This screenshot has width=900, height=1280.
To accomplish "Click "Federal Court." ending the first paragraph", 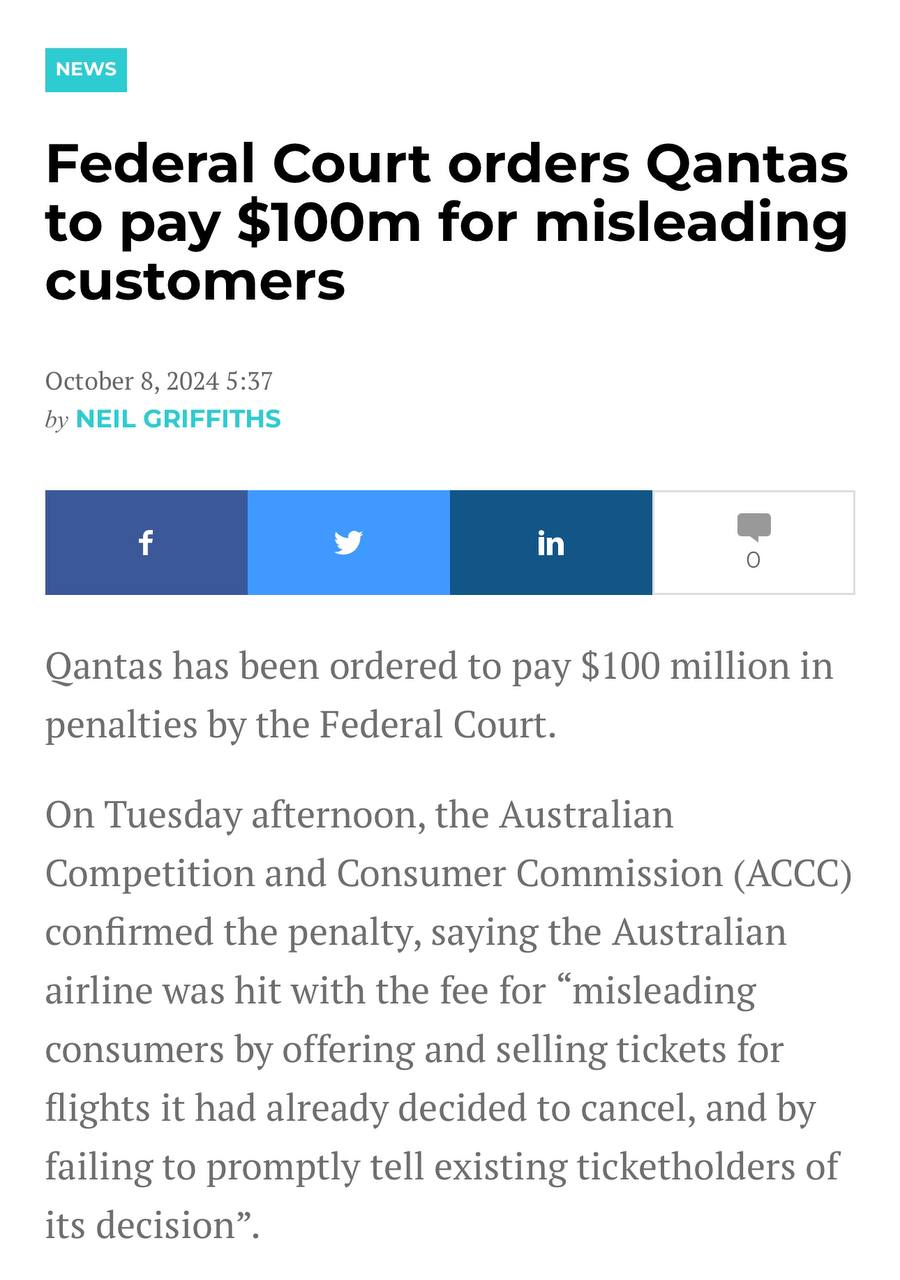I will (436, 724).
